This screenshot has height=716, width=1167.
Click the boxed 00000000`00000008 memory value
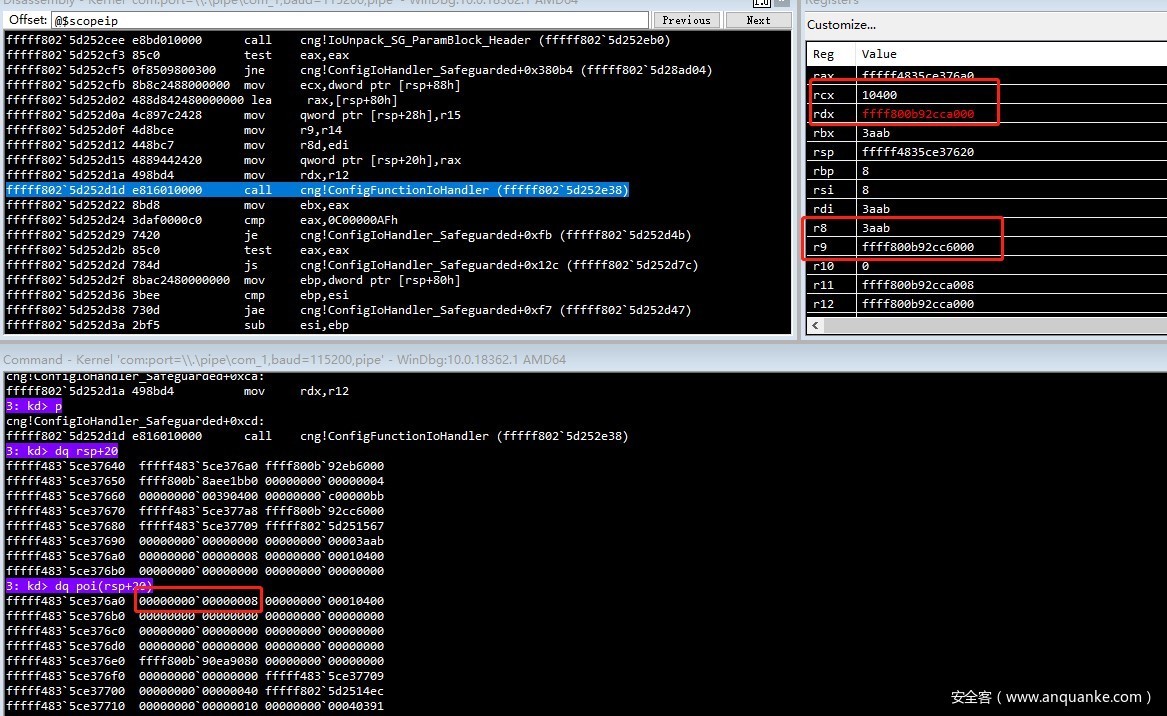click(198, 601)
